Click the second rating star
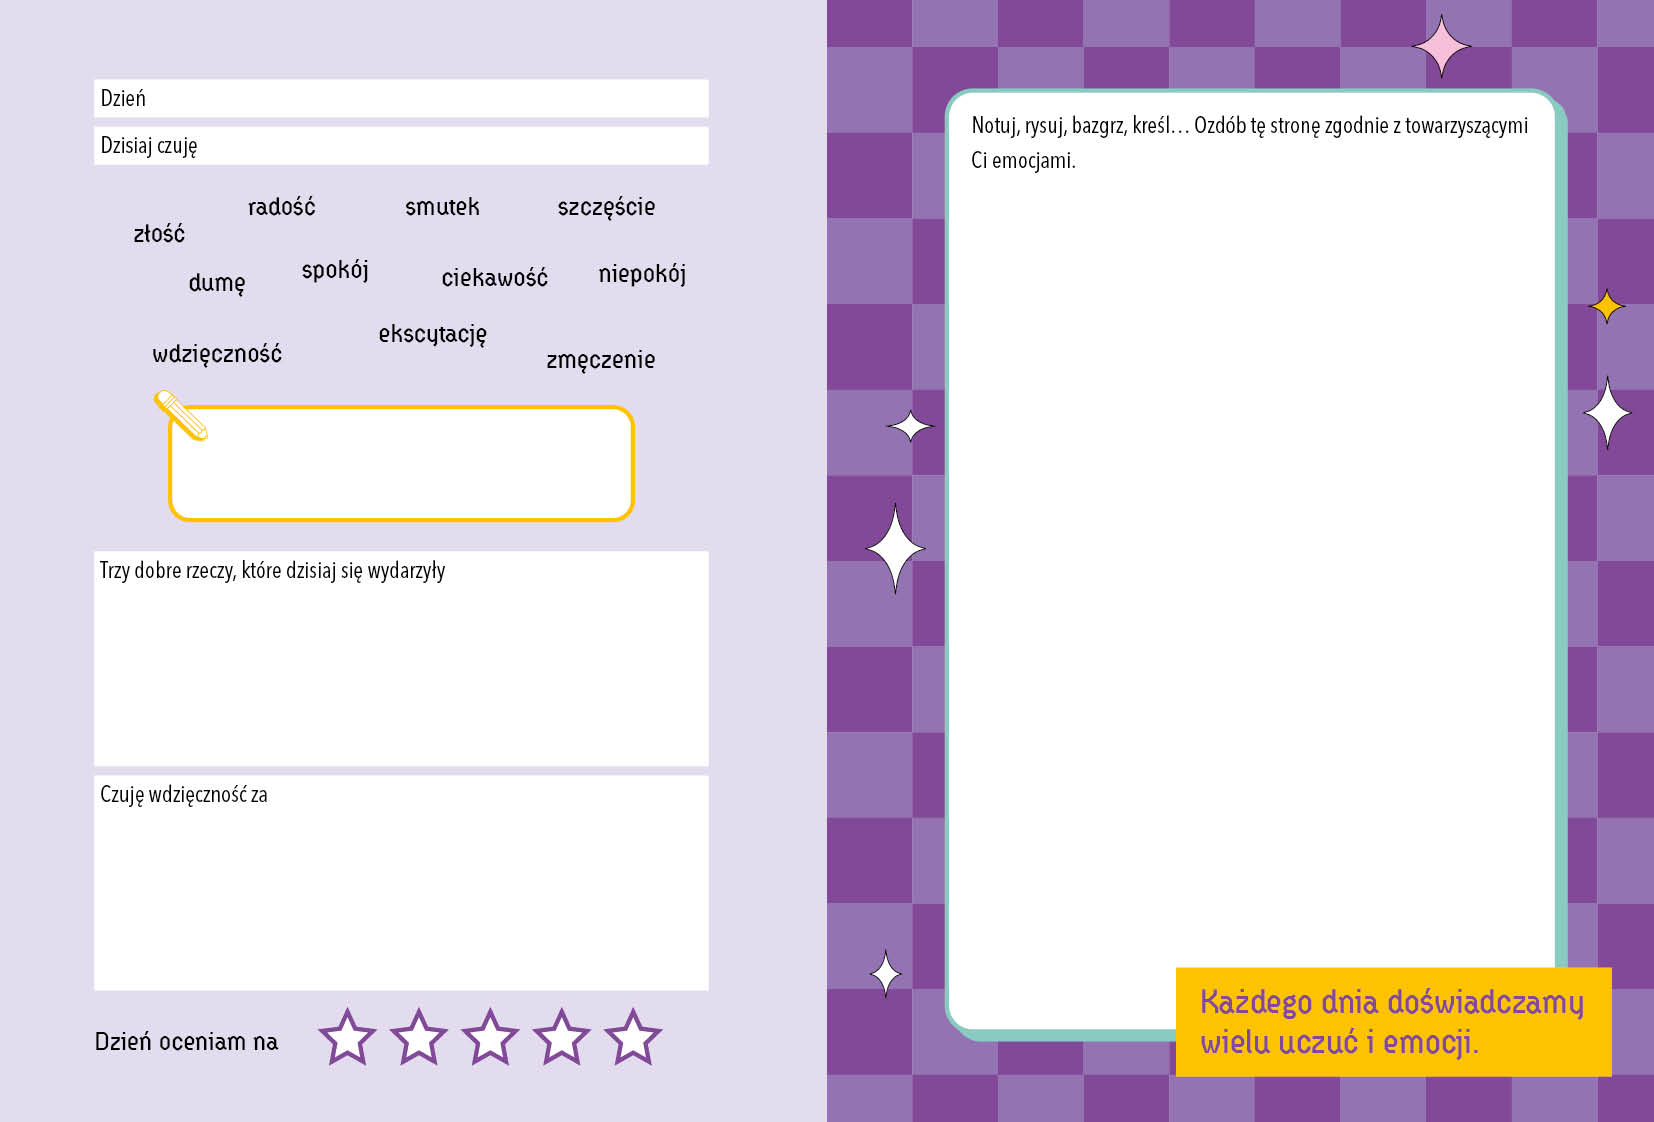This screenshot has width=1654, height=1122. tap(418, 1037)
